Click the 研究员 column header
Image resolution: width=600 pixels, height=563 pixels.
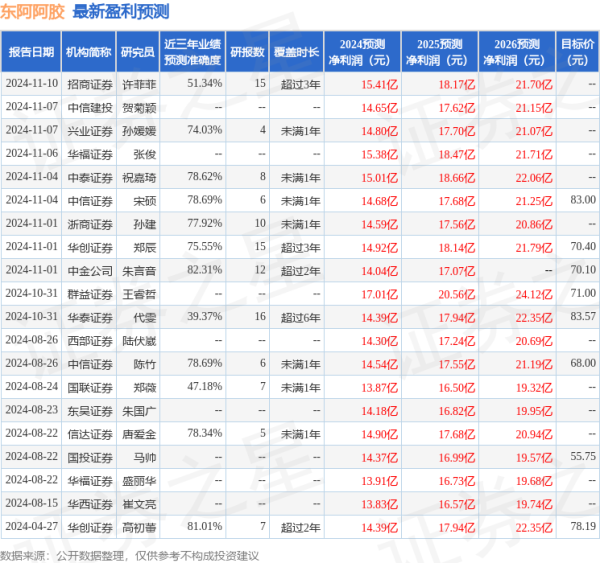coord(138,52)
